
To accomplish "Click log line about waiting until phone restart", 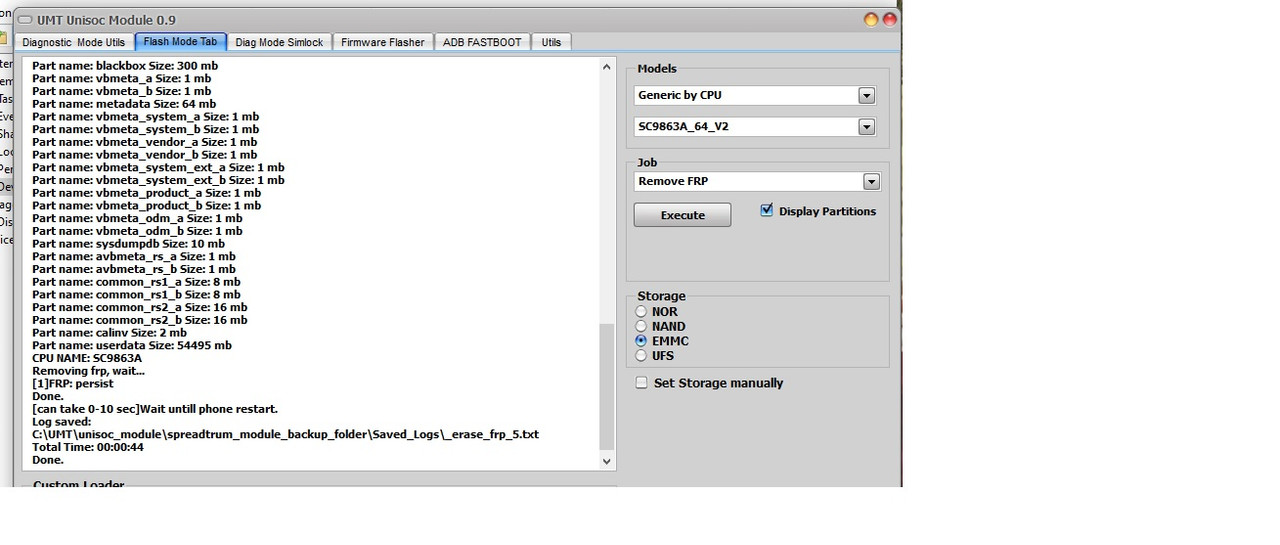I will tap(155, 409).
